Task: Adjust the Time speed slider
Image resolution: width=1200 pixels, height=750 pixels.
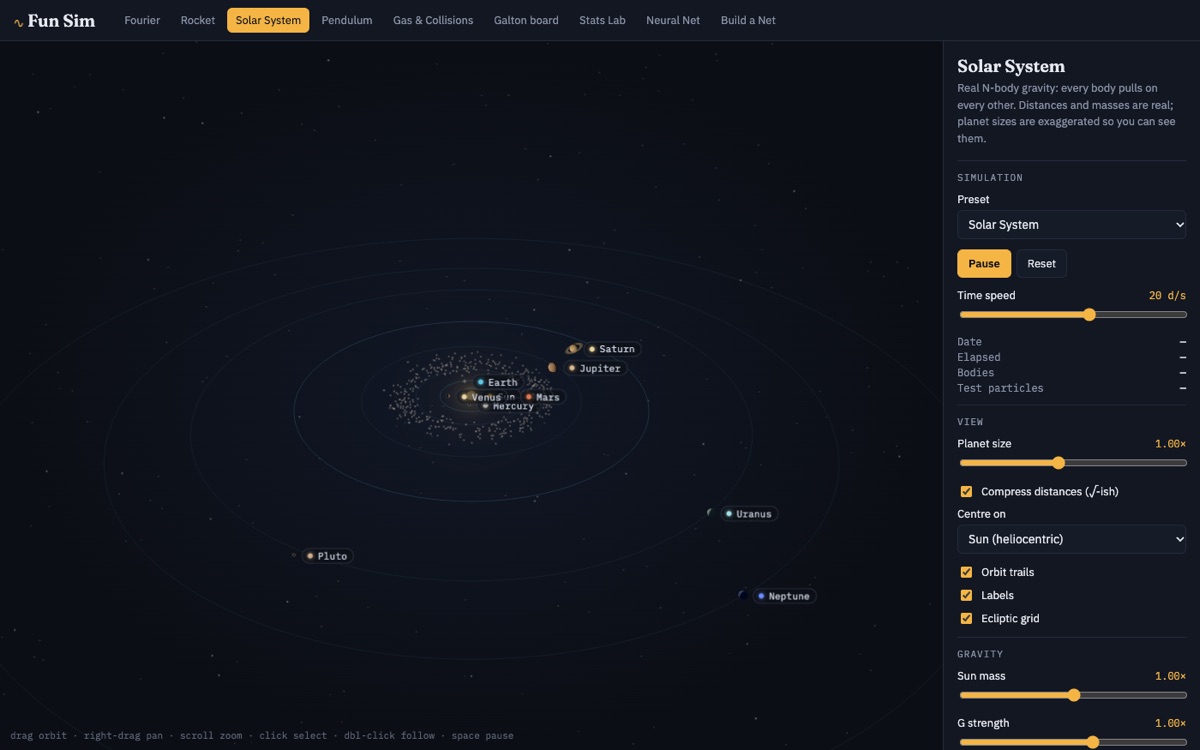Action: [x=1072, y=314]
